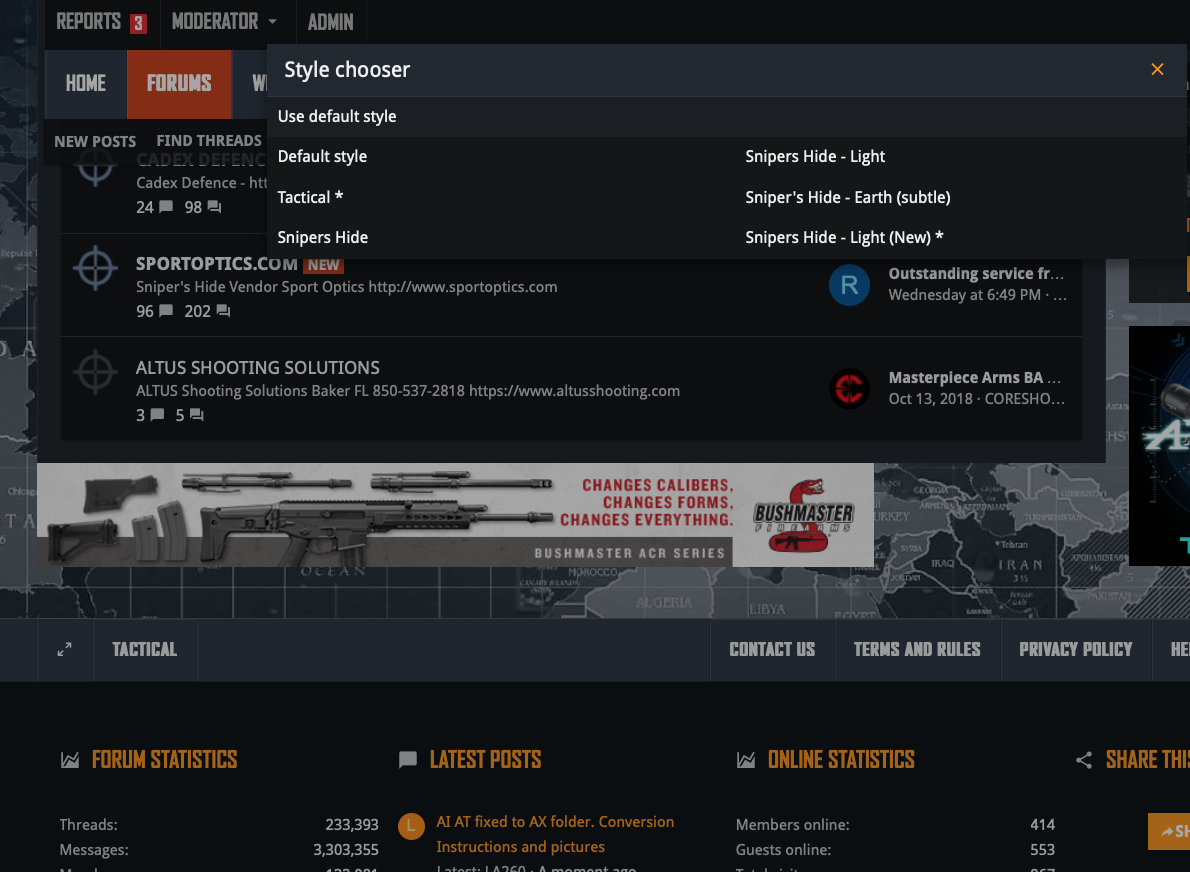Image resolution: width=1190 pixels, height=872 pixels.
Task: Click the Bushmaster ACR Series banner ad
Action: [x=455, y=515]
